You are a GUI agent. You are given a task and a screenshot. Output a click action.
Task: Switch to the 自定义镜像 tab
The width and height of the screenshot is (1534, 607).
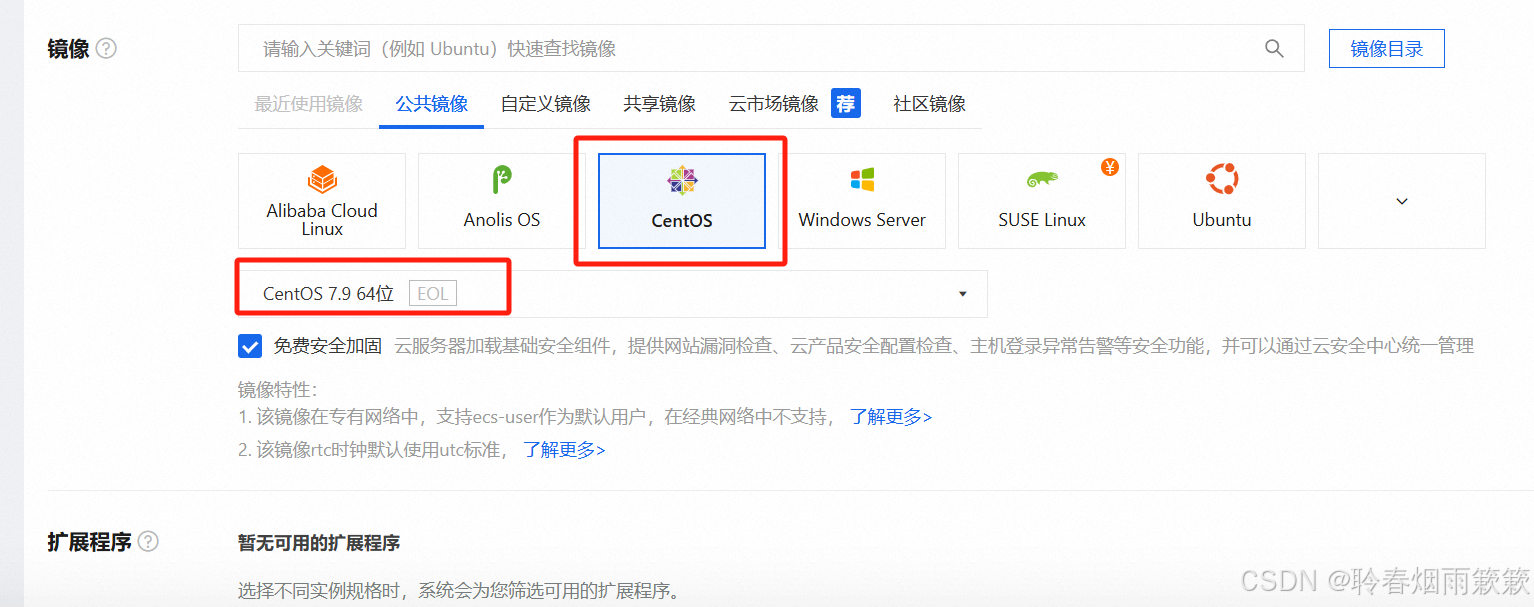[x=546, y=104]
